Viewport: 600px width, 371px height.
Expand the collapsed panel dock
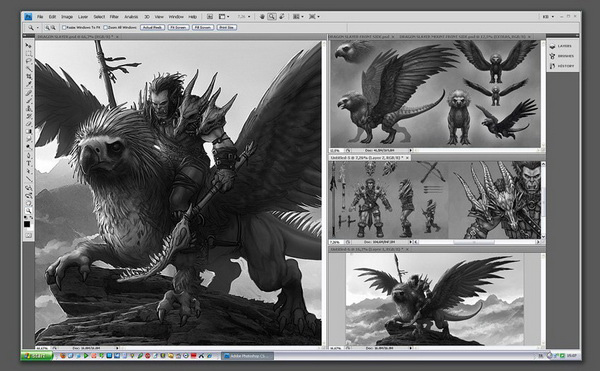coord(577,36)
